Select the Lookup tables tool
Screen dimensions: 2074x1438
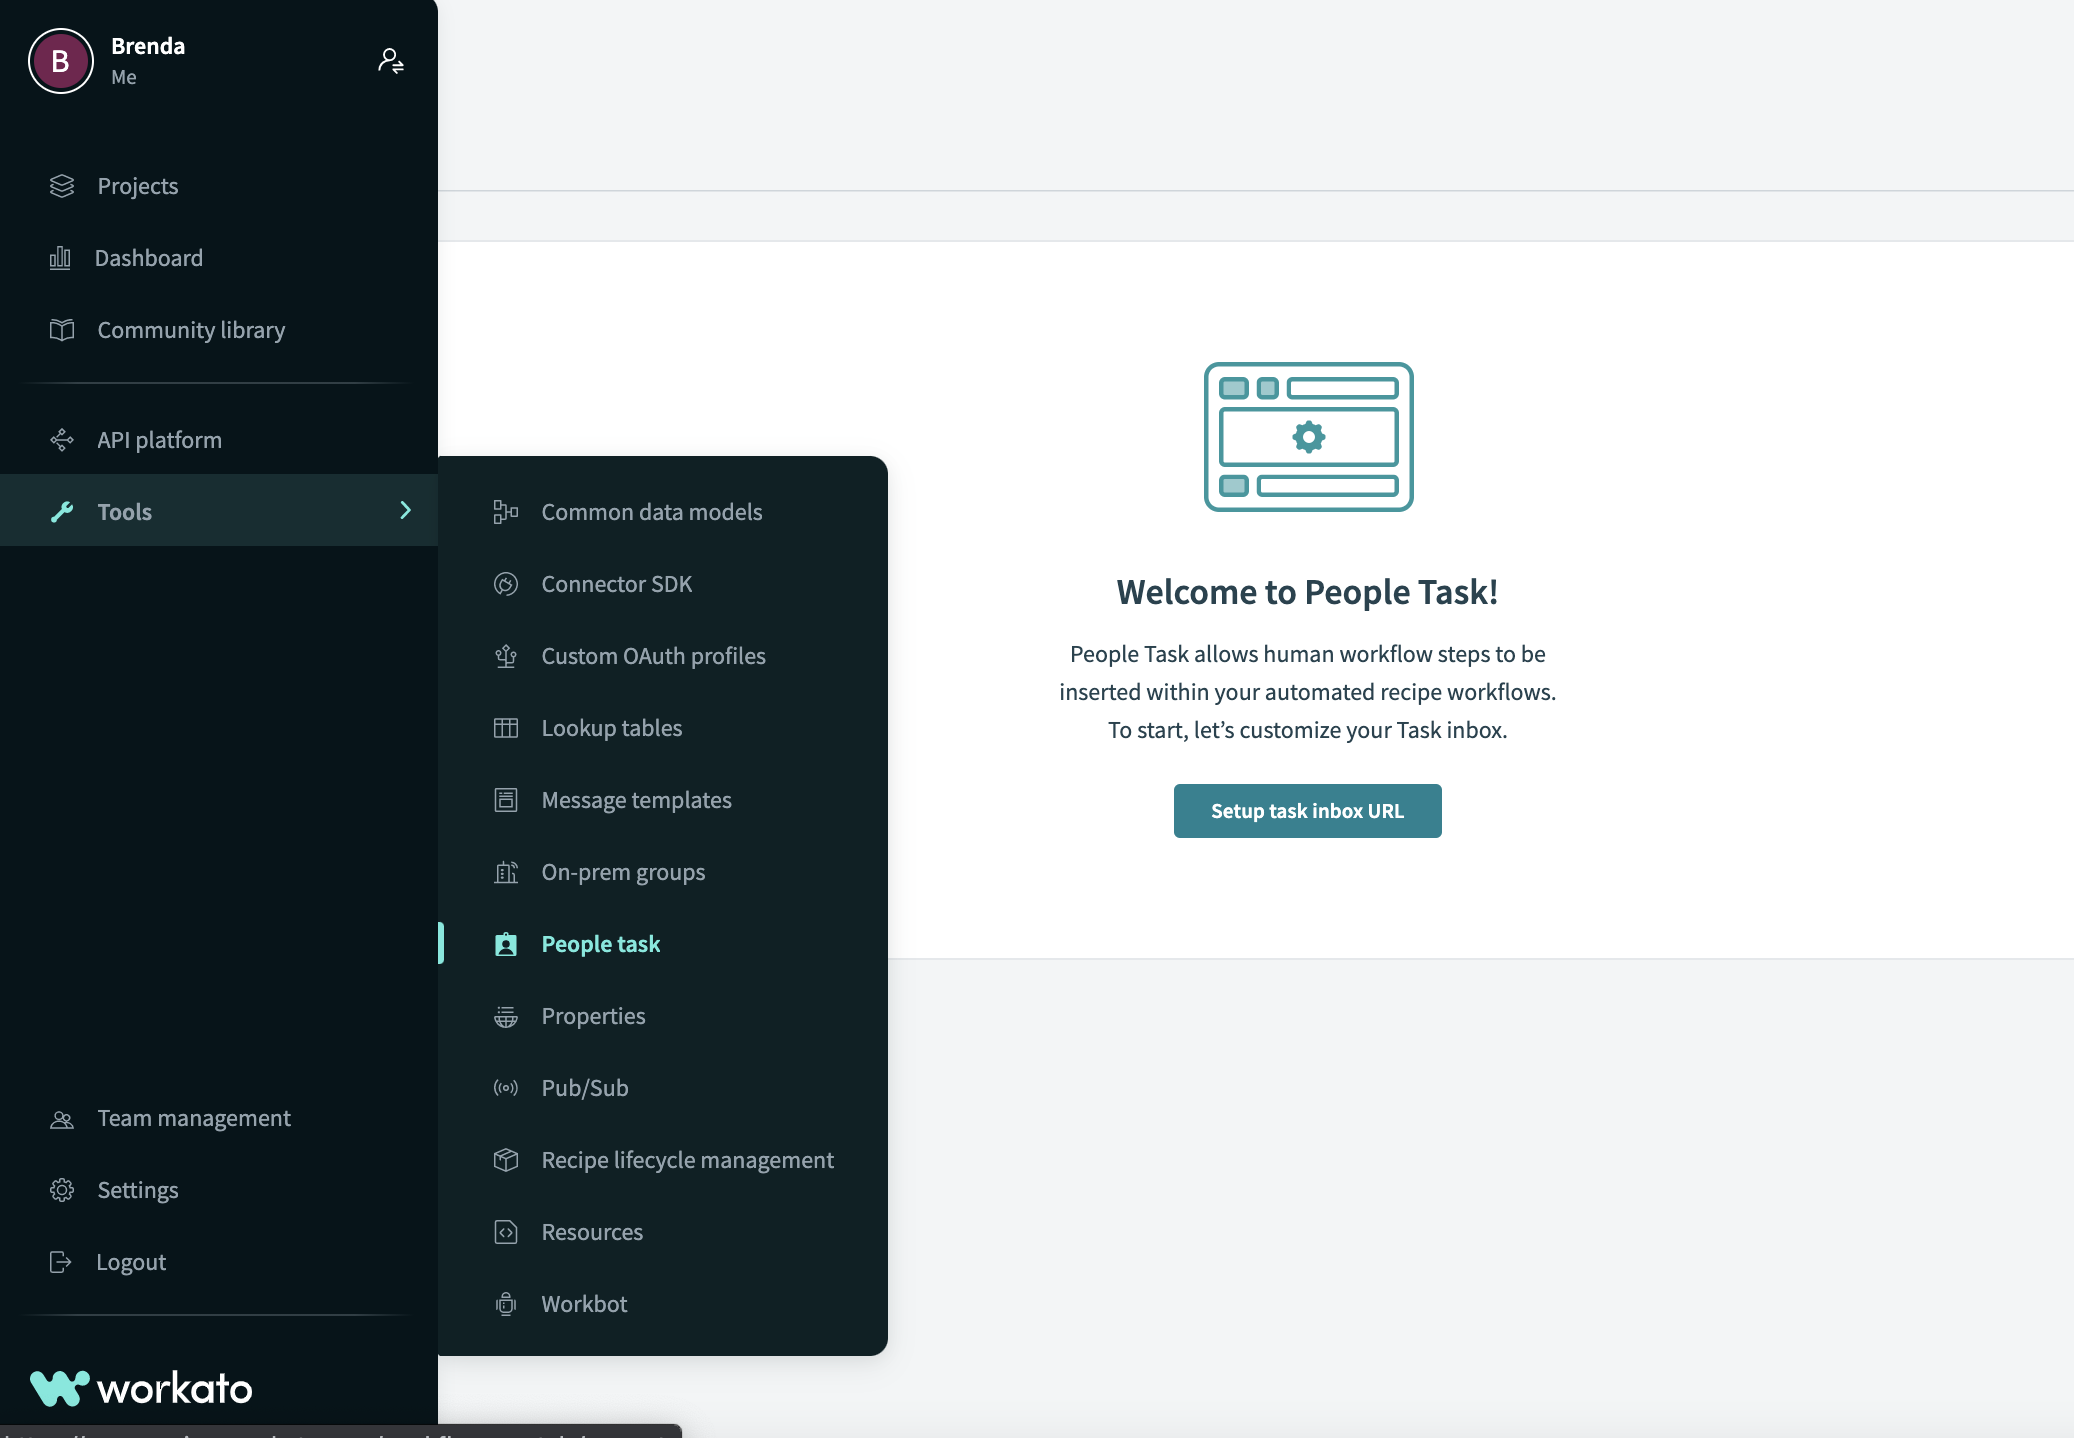[x=611, y=725]
